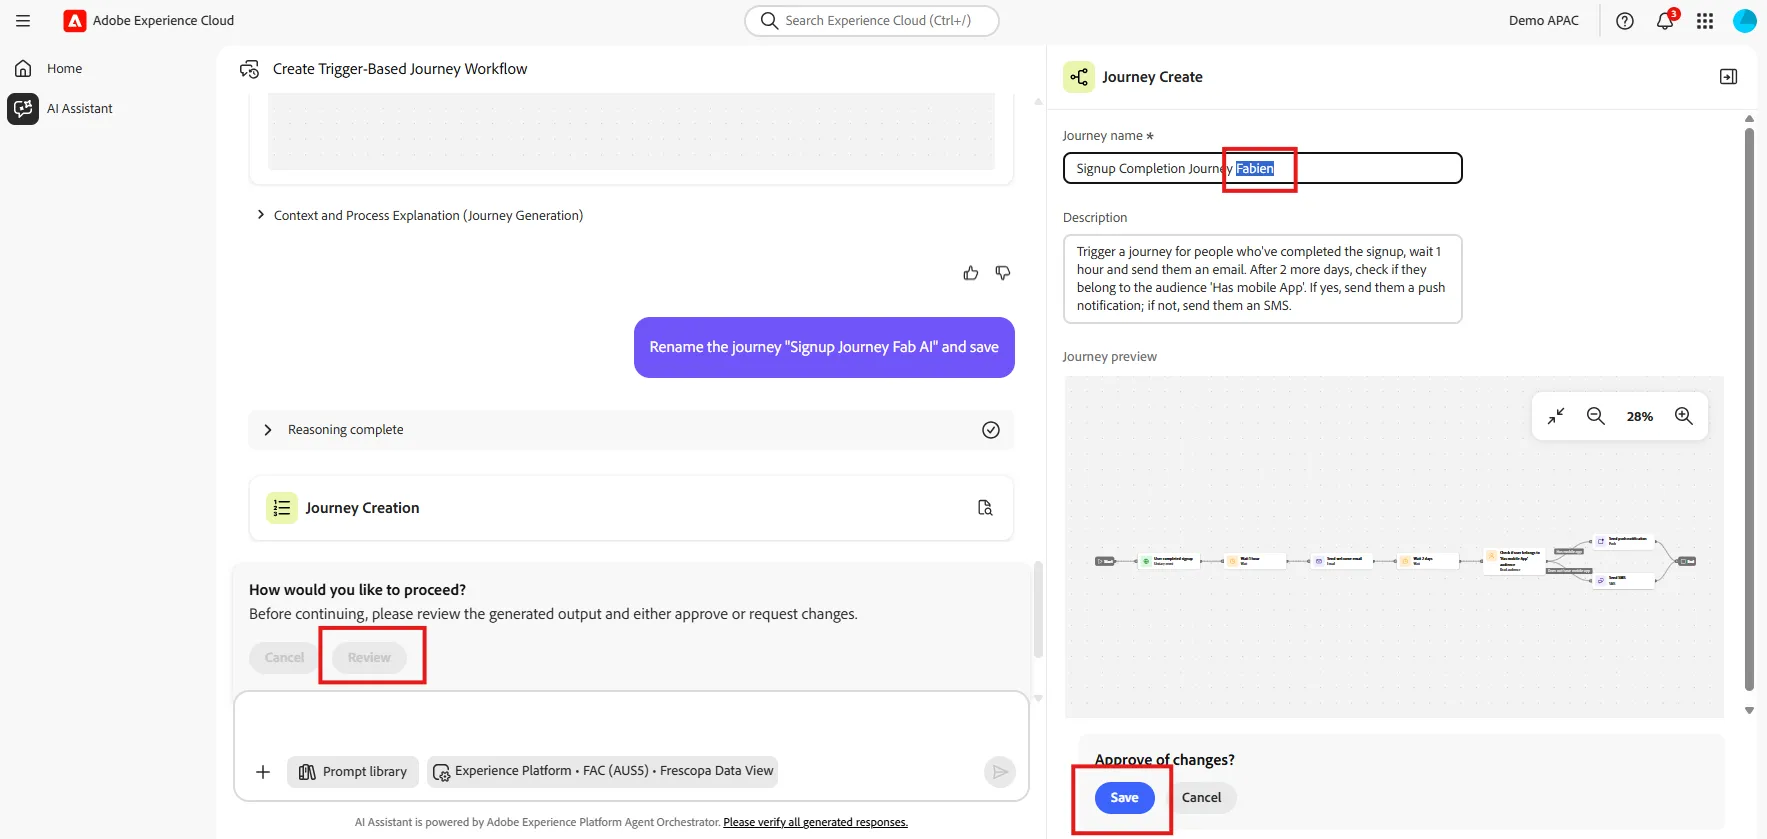Collapse the Journey Create side panel
The width and height of the screenshot is (1767, 839).
(1728, 77)
